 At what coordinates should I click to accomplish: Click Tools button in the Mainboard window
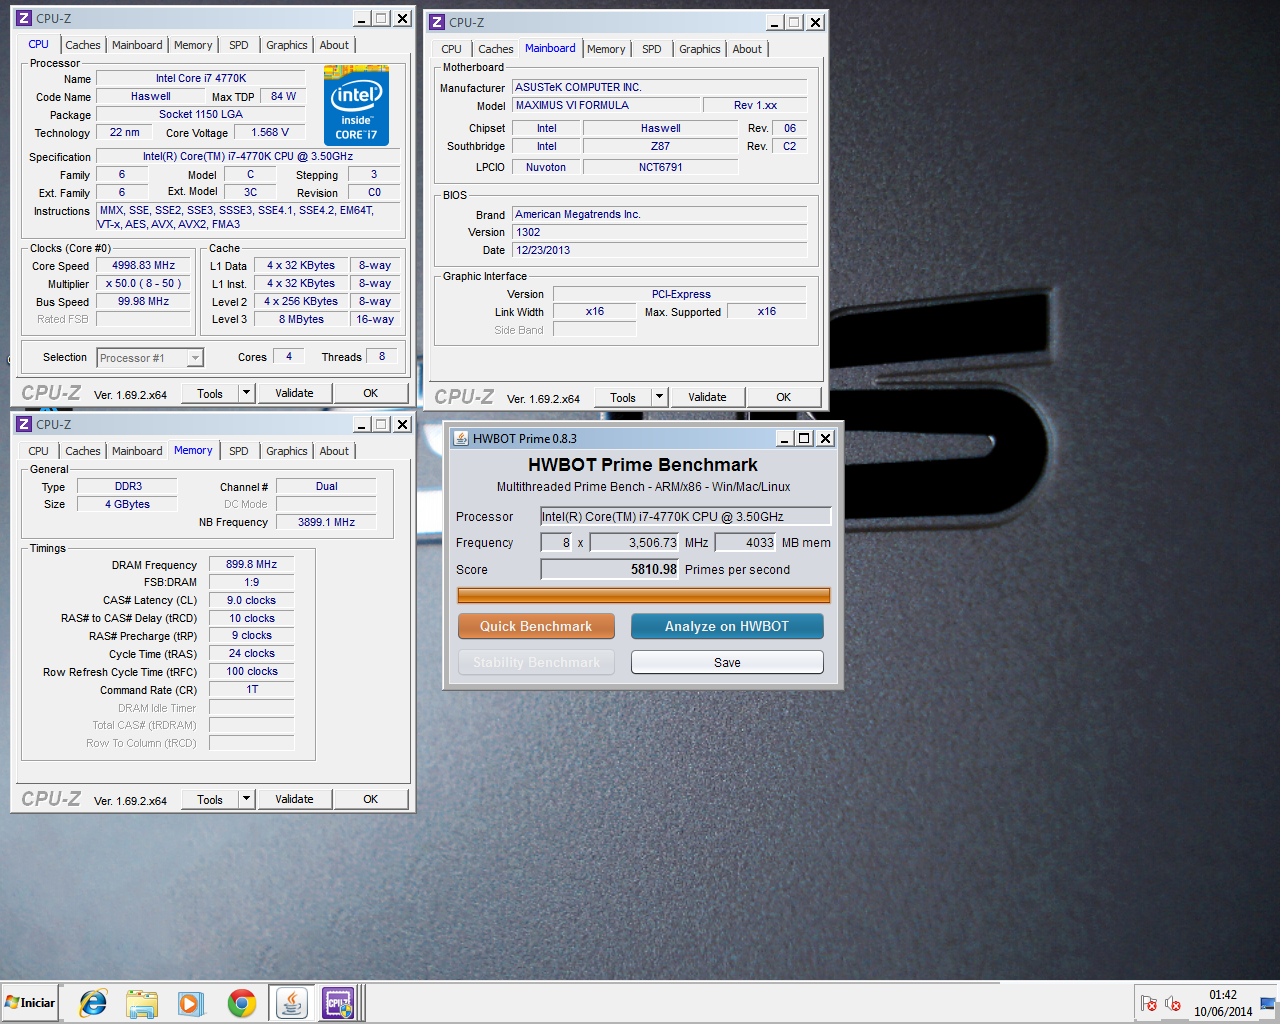[623, 397]
